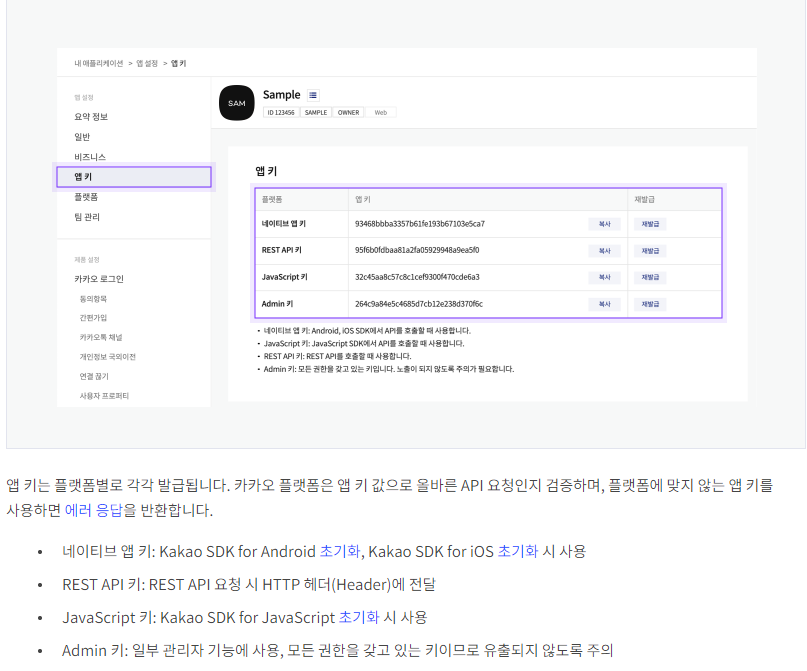Select 앱 키 sidebar item
807x671 pixels.
click(x=134, y=176)
